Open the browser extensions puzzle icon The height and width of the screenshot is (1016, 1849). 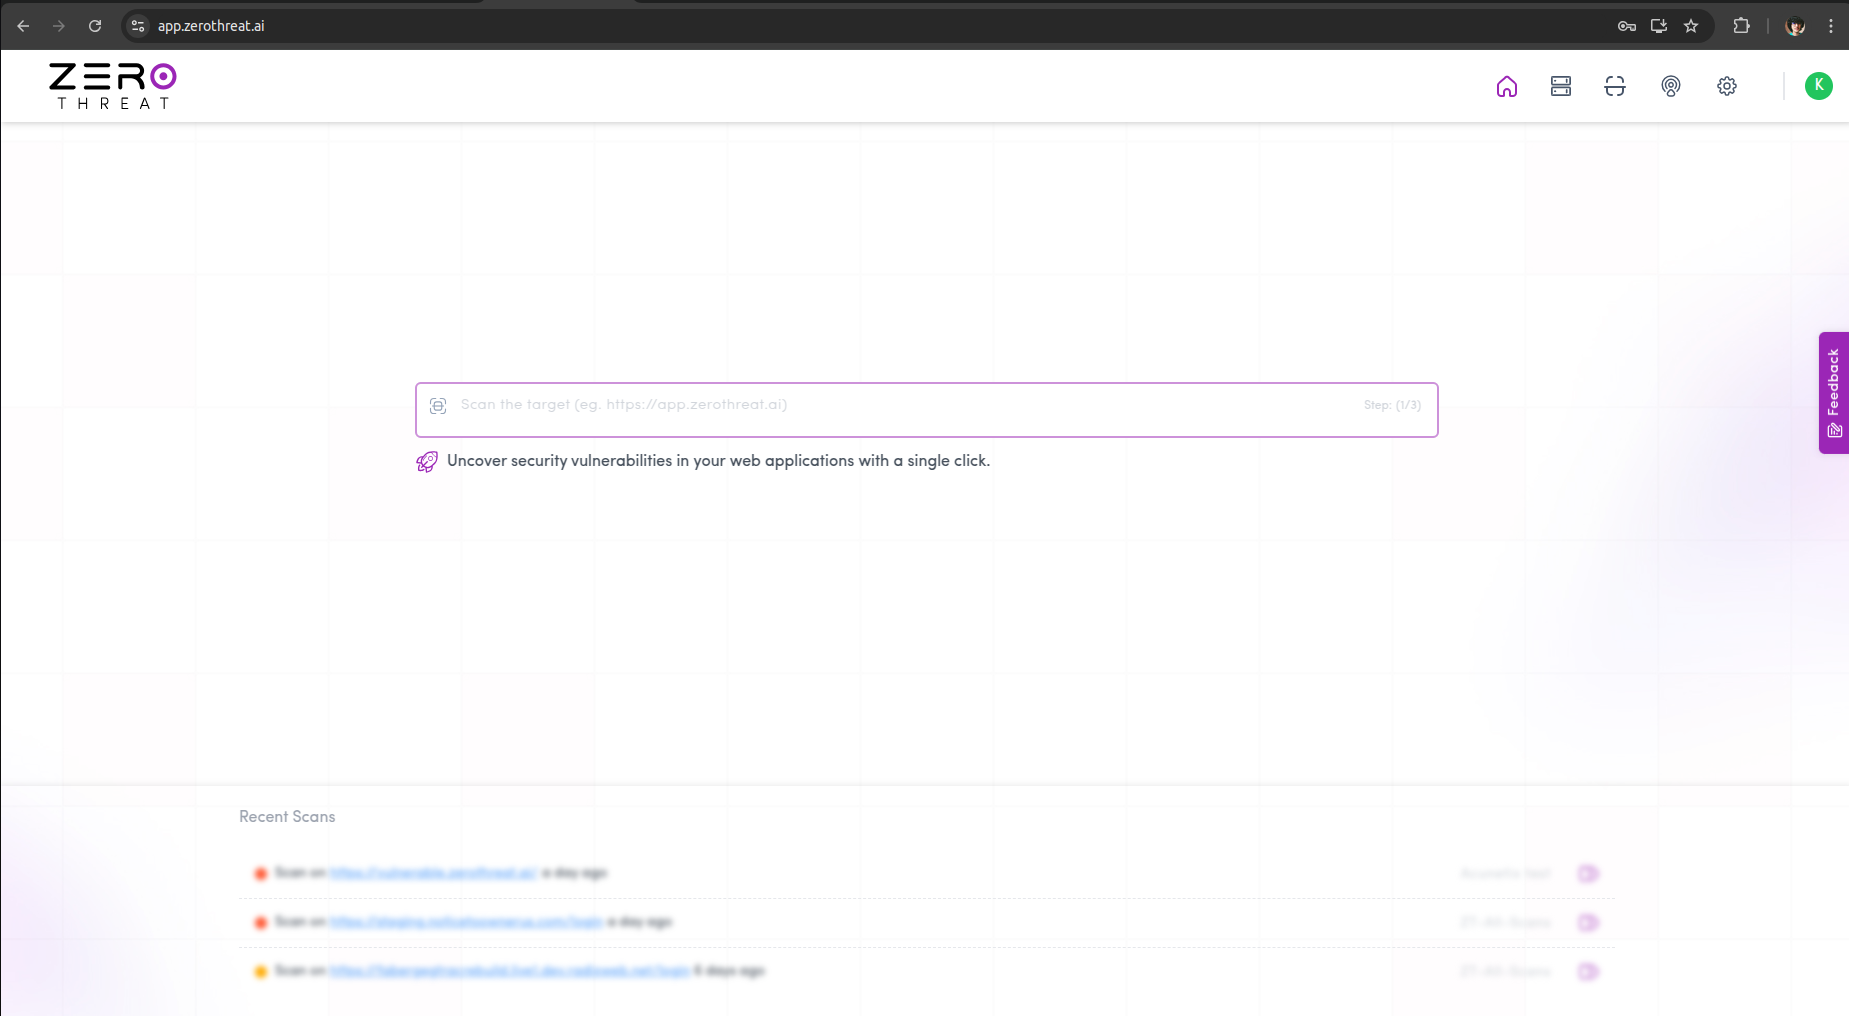pyautogui.click(x=1741, y=26)
